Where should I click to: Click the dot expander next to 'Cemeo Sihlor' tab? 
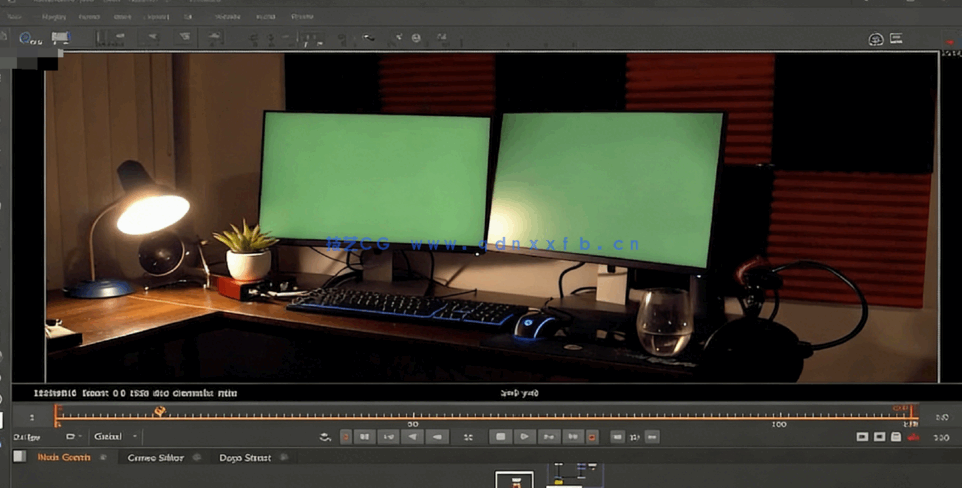click(x=196, y=457)
